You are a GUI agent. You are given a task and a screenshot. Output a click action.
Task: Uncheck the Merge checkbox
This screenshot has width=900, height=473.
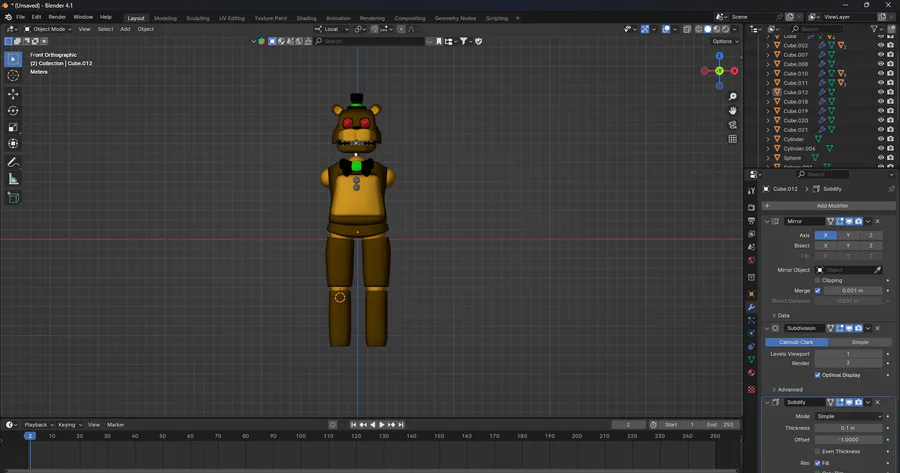click(x=817, y=290)
